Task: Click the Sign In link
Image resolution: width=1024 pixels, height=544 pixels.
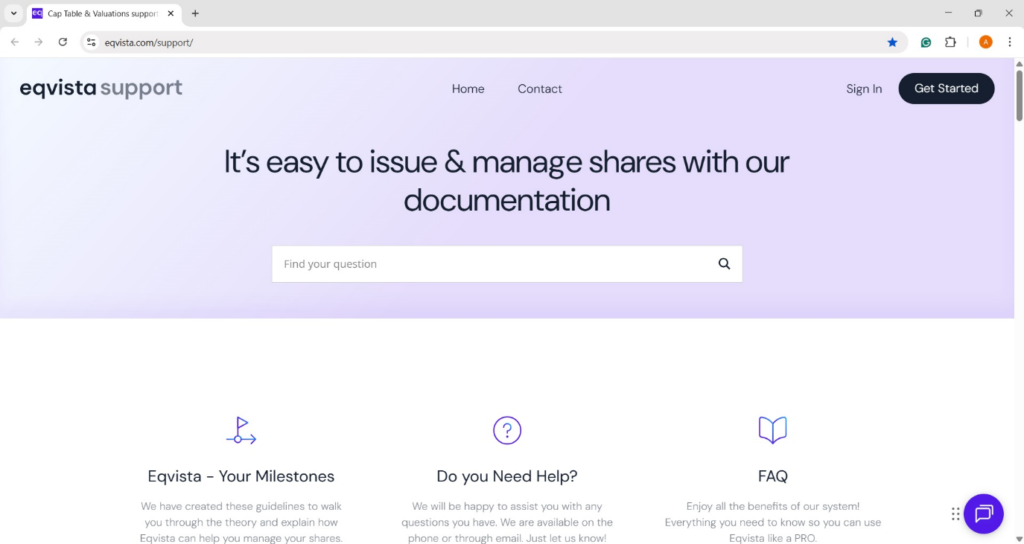Action: 863,89
